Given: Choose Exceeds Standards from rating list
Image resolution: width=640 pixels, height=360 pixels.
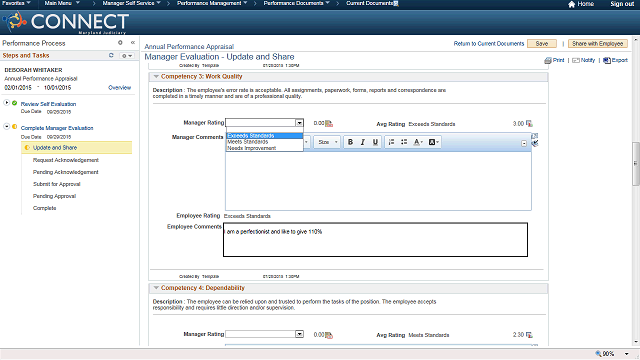Looking at the screenshot, I should coord(264,136).
